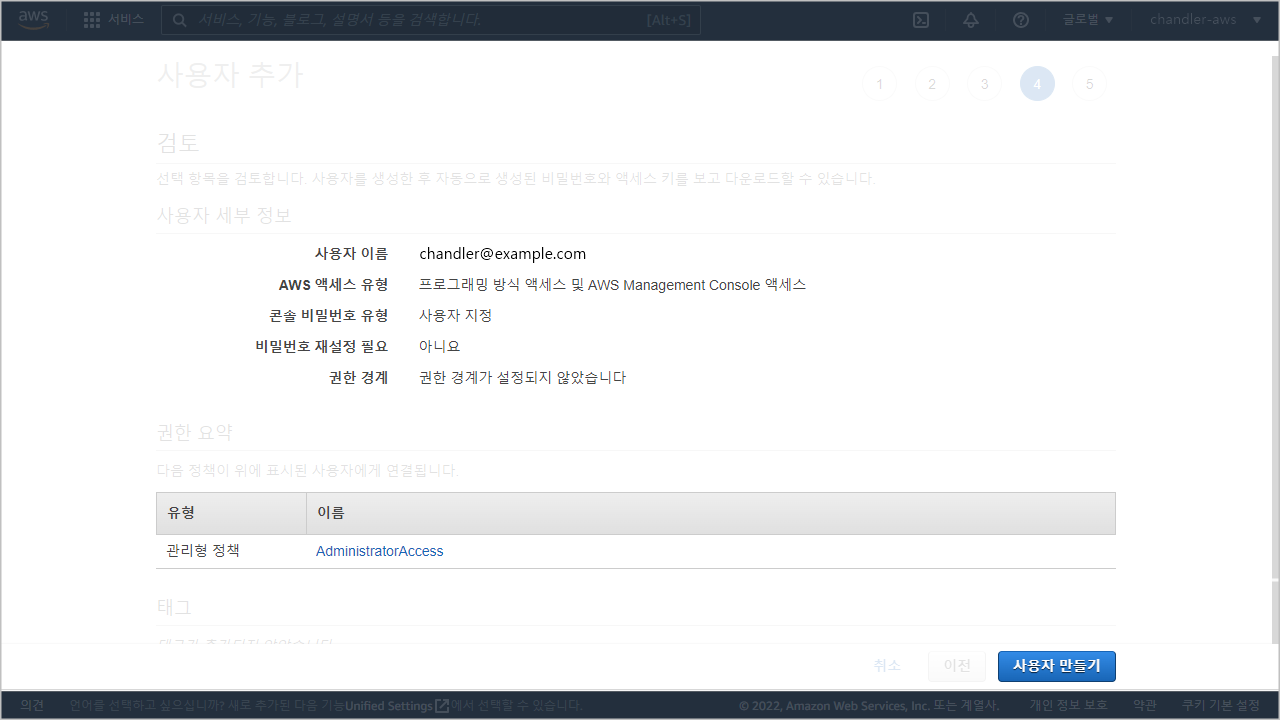Click the 취소 button
The height and width of the screenshot is (720, 1280).
pyautogui.click(x=887, y=666)
